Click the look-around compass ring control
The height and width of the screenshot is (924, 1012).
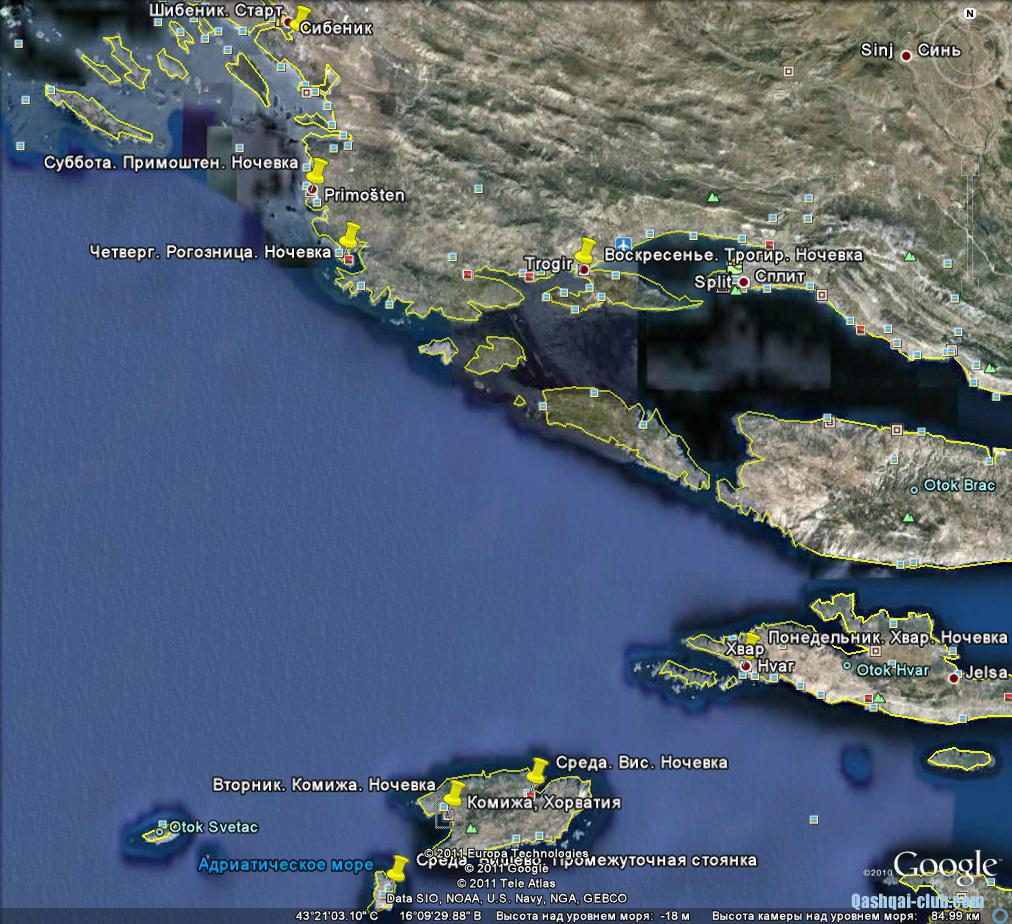[969, 47]
